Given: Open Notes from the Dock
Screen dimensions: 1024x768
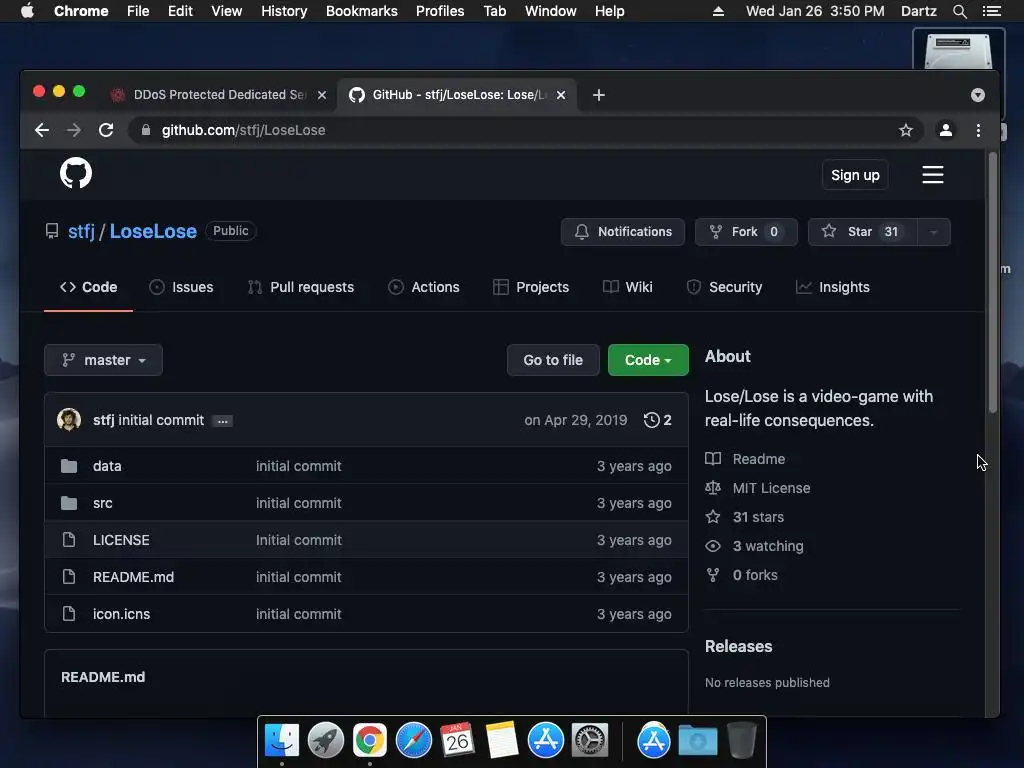Looking at the screenshot, I should 502,740.
